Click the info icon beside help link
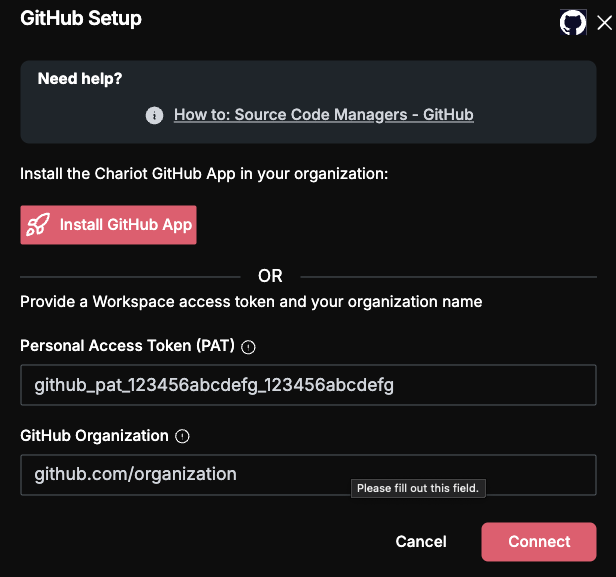Viewport: 616px width, 577px height. coord(154,115)
